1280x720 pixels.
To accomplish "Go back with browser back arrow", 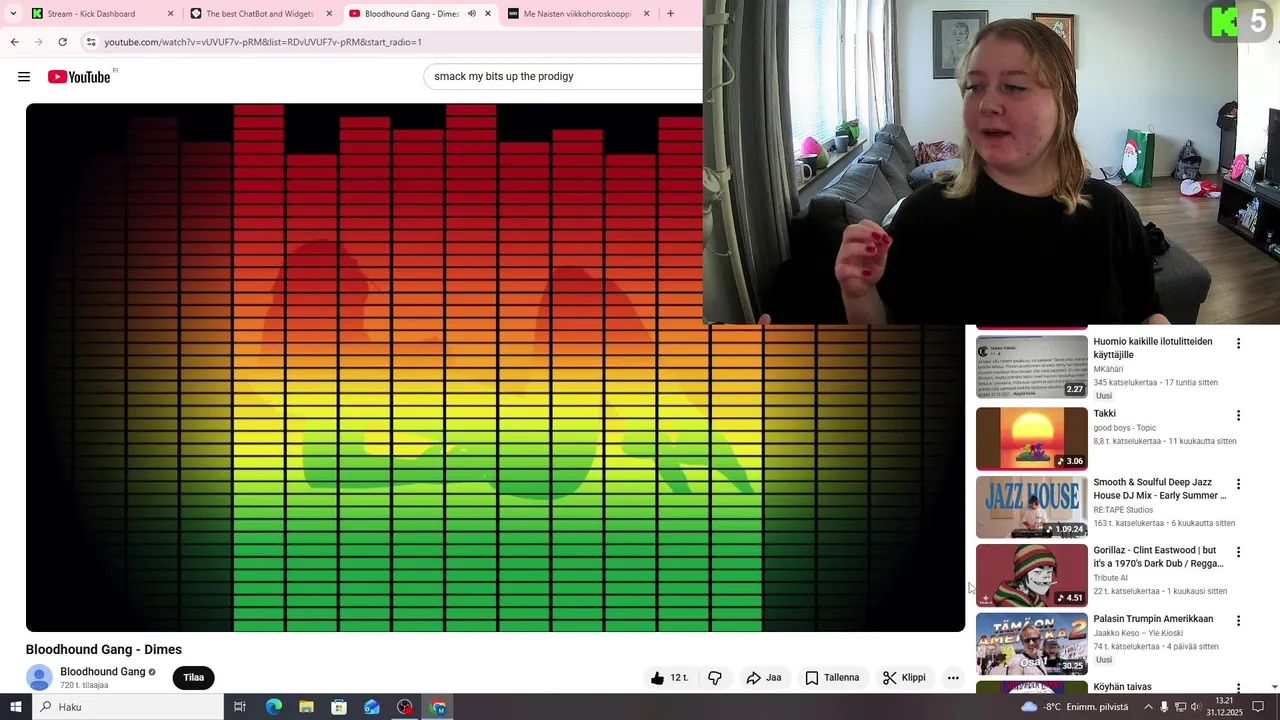I will (14, 42).
